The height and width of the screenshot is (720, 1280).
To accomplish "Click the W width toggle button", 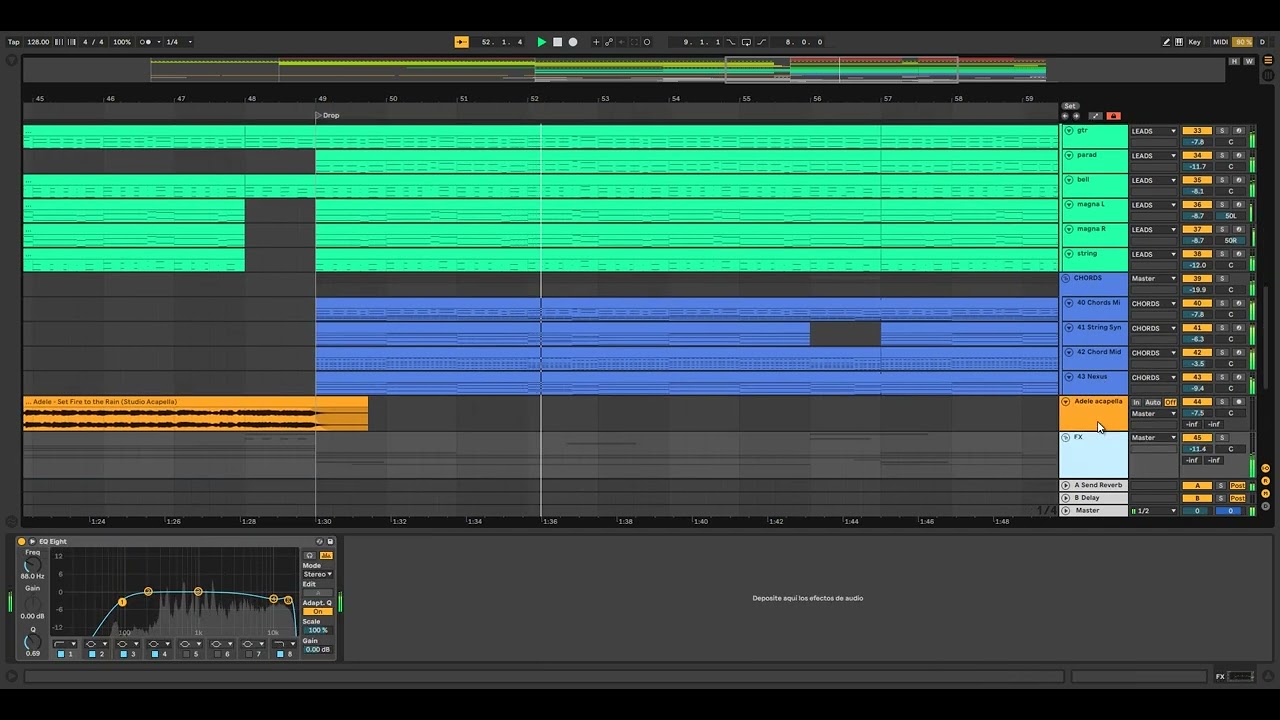I will point(1247,62).
